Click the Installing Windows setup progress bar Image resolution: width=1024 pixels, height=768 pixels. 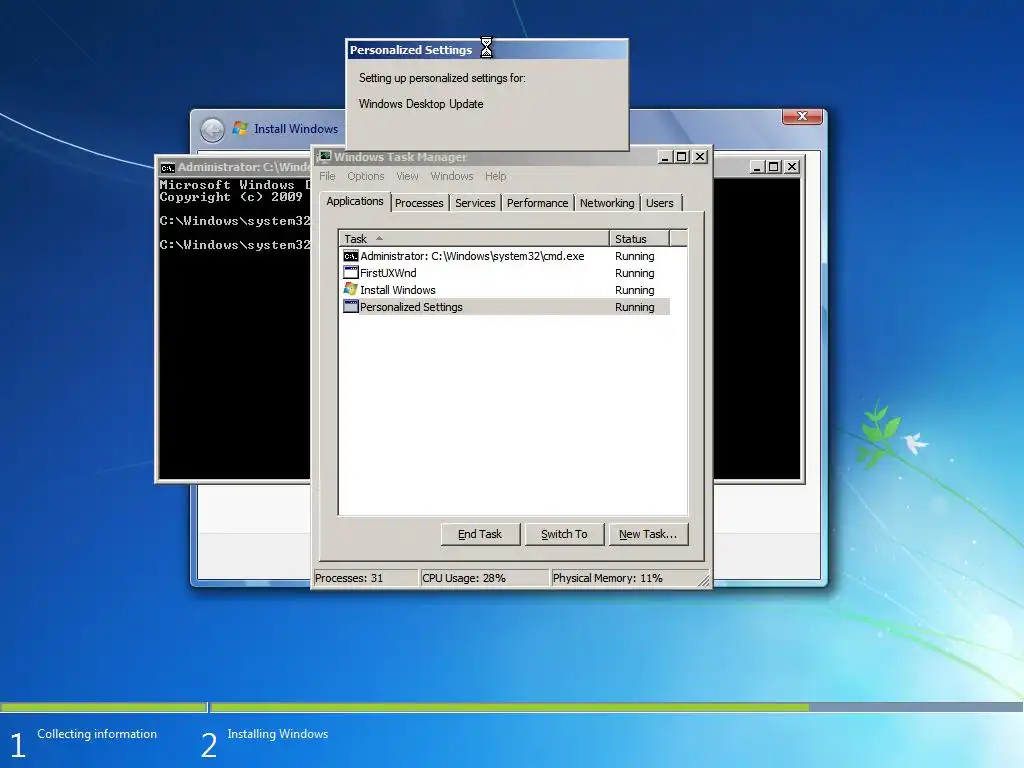coord(616,707)
